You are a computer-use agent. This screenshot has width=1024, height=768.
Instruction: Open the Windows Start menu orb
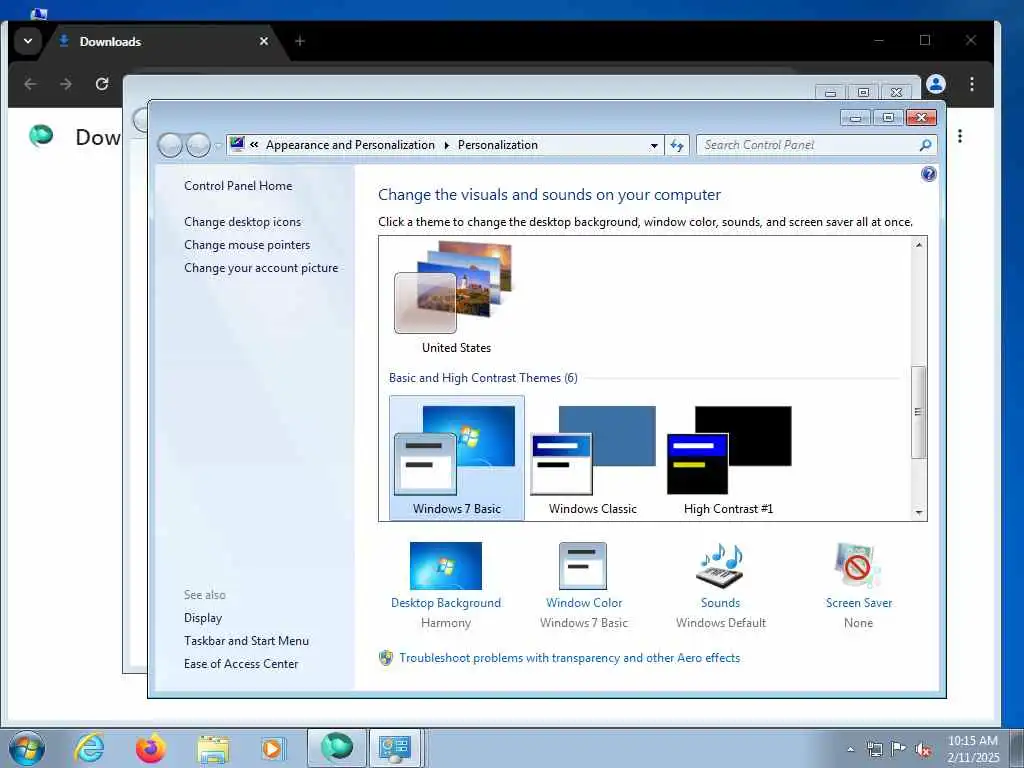point(27,748)
